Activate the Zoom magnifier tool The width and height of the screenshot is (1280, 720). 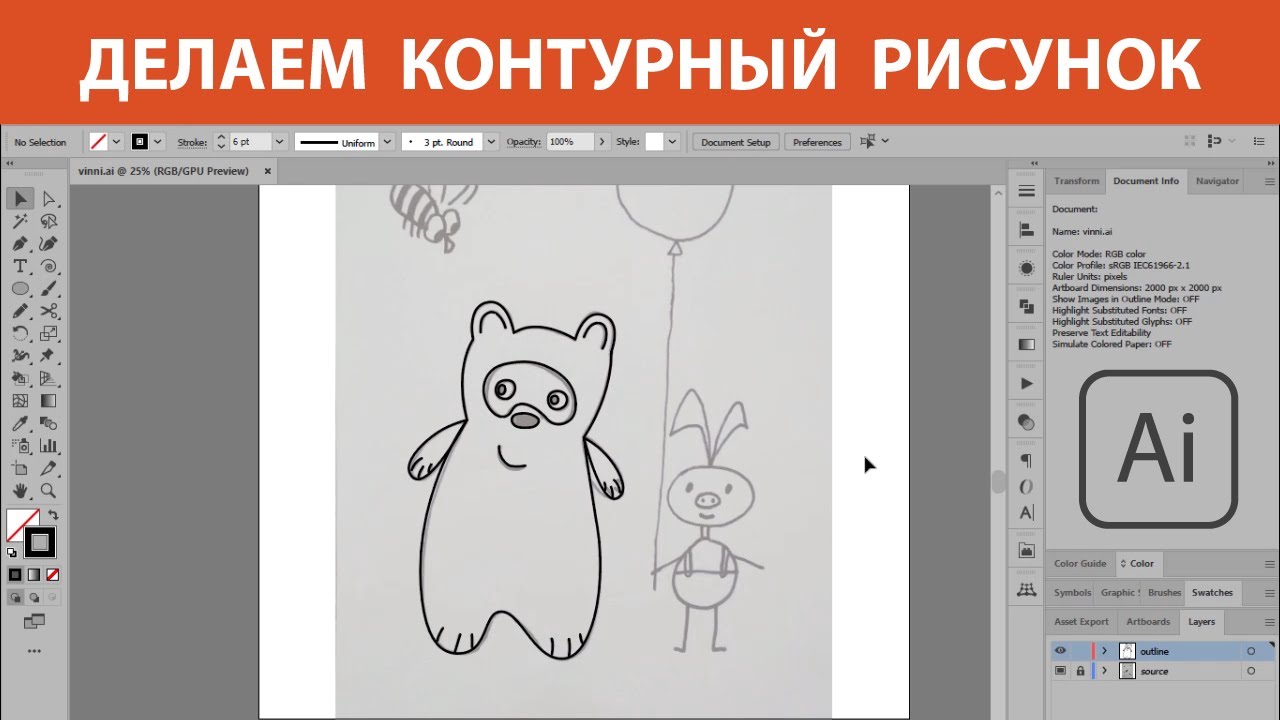[x=48, y=491]
